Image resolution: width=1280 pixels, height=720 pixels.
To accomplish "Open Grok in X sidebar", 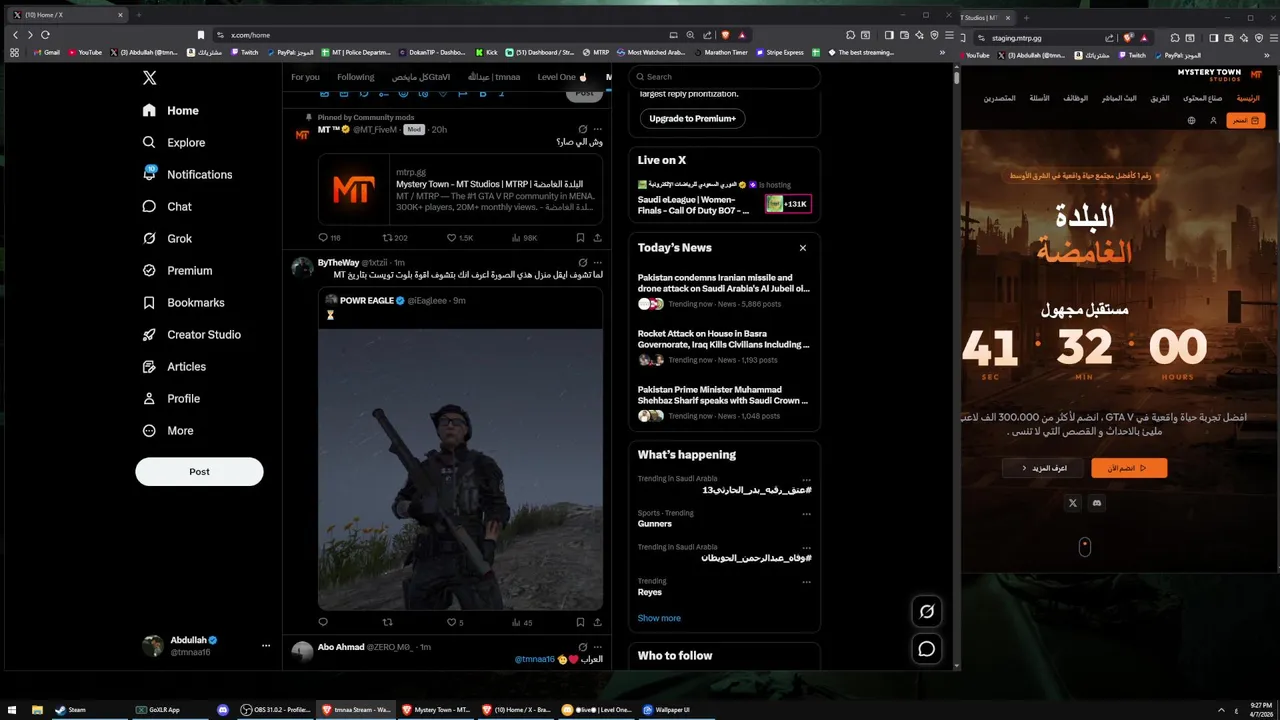I will [167, 239].
